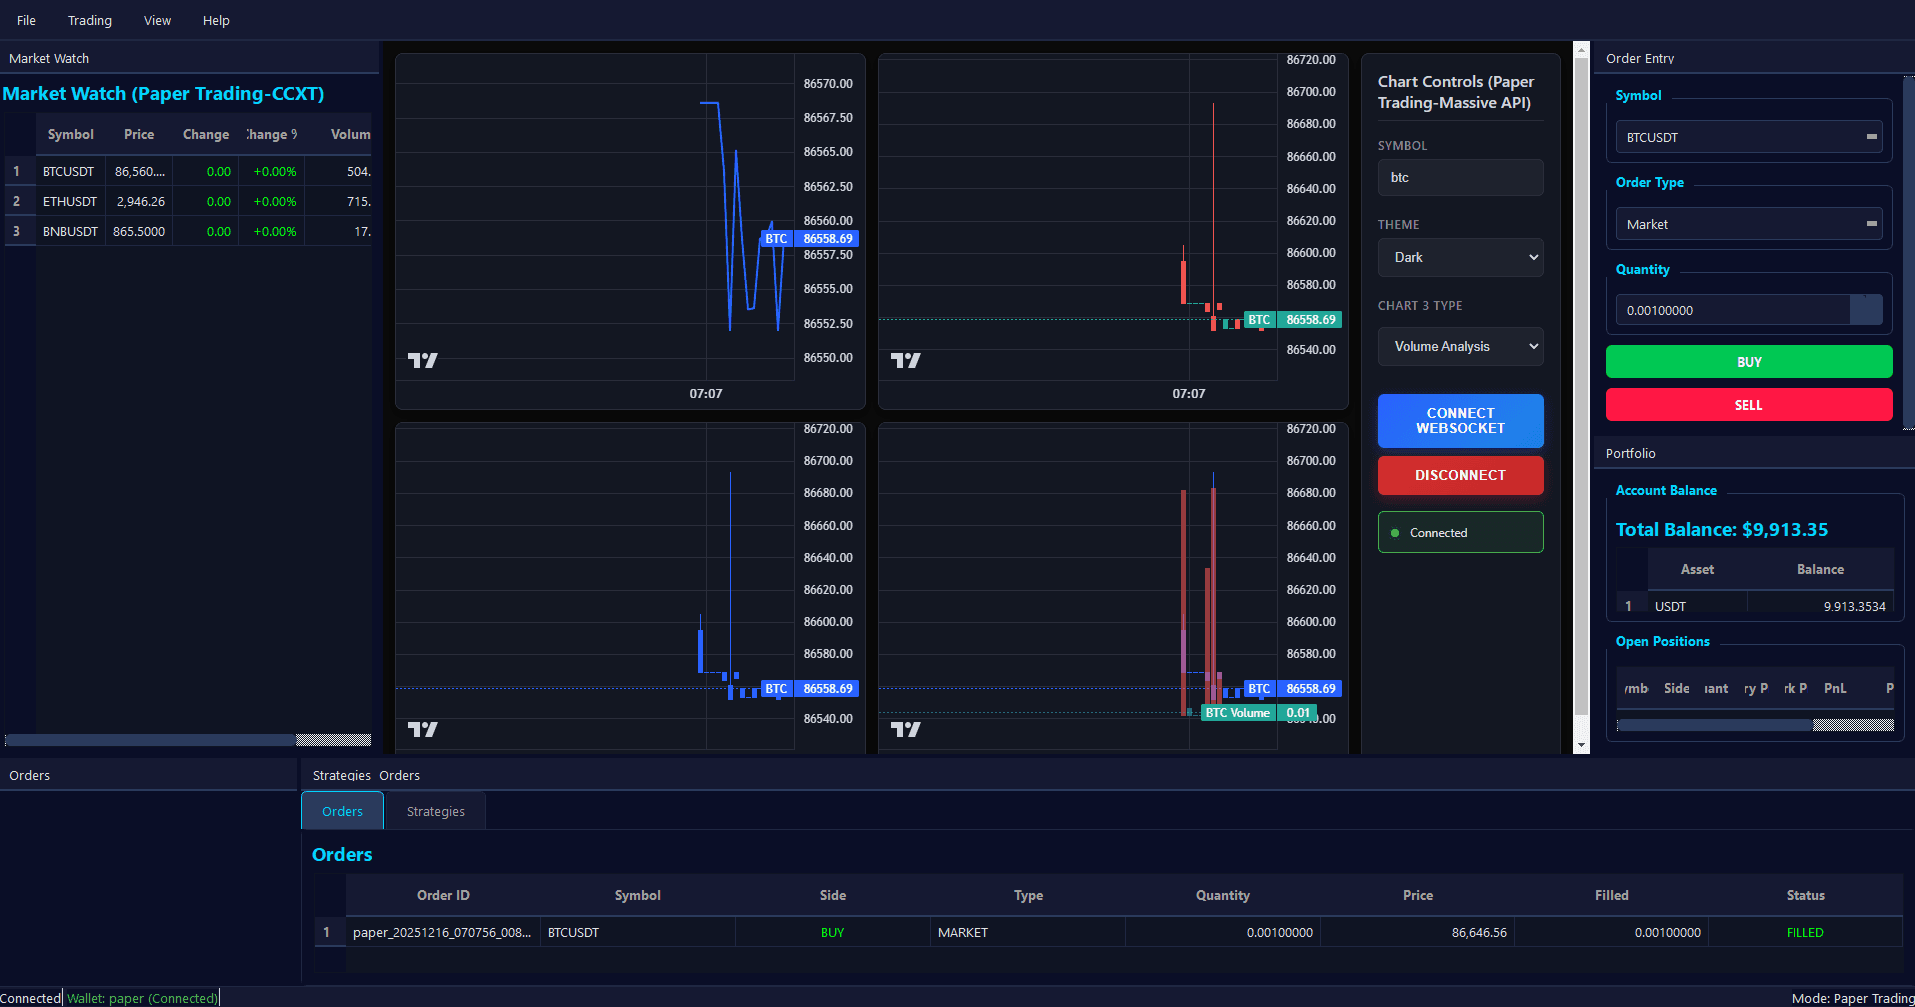Click TradingView logo in top-right candlestick chart
The width and height of the screenshot is (1915, 1007).
pos(906,360)
